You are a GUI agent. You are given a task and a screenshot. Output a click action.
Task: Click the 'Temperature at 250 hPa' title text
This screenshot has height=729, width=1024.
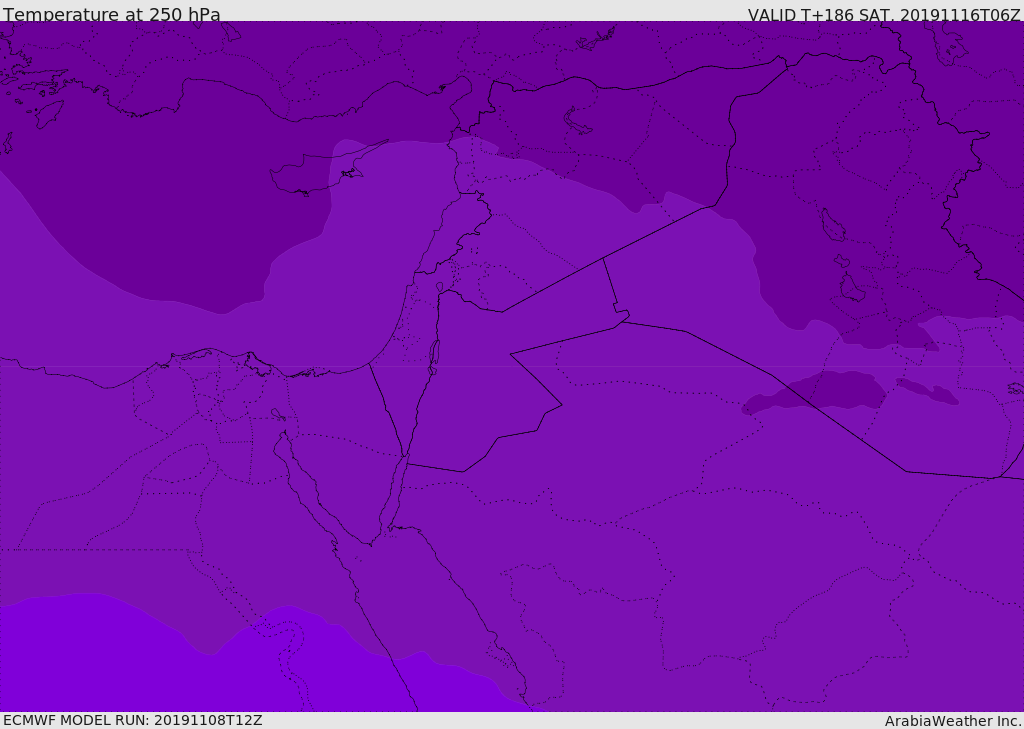pos(112,14)
